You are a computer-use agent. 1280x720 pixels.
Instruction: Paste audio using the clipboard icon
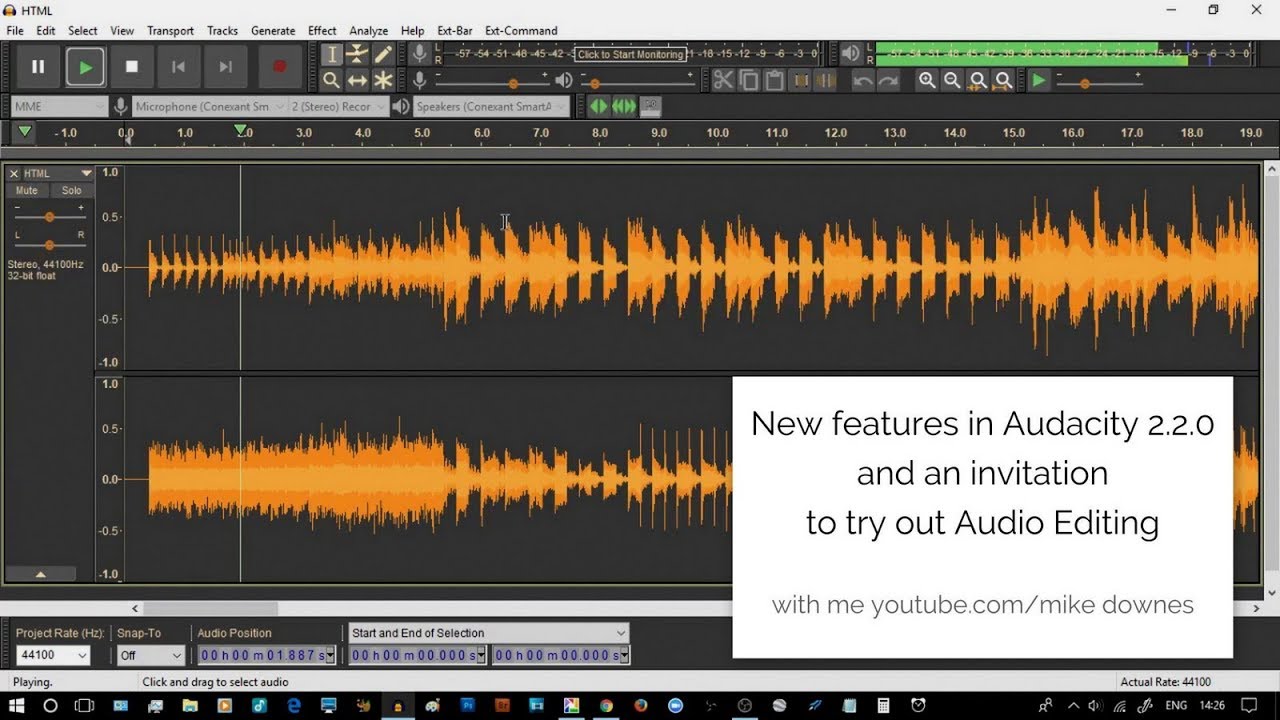pos(775,81)
